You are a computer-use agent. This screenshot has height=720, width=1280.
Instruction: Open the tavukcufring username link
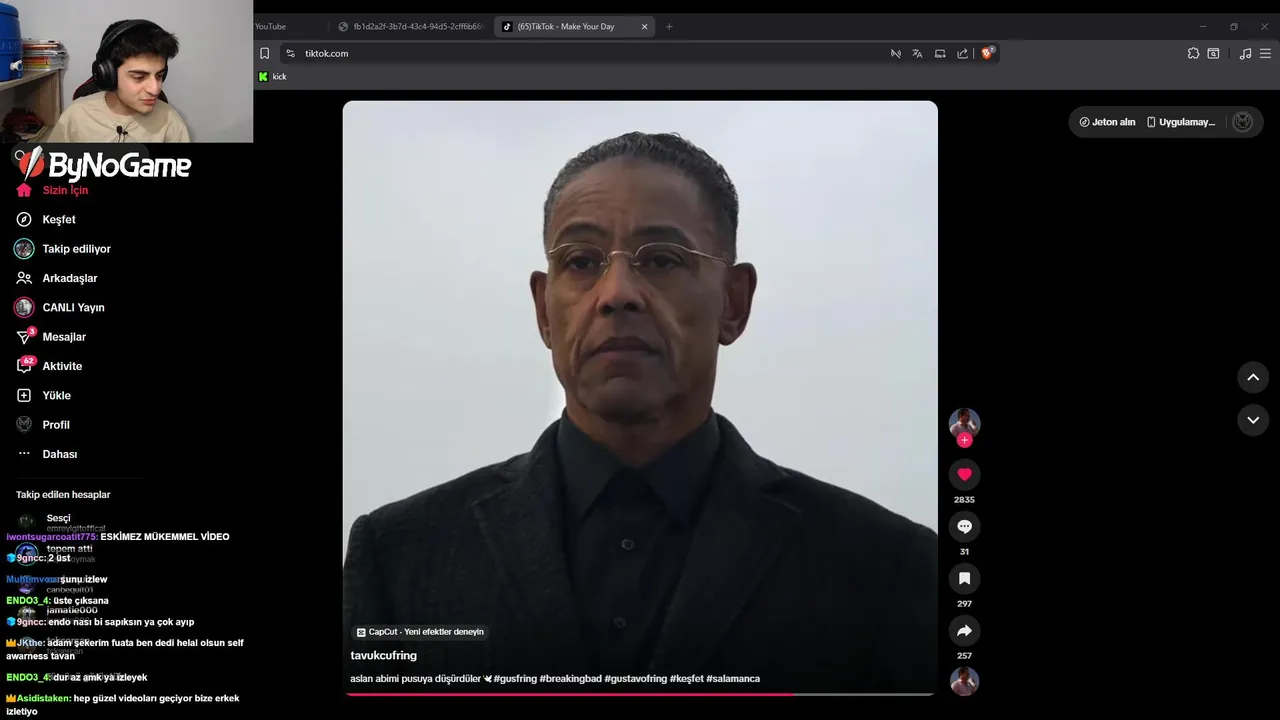pyautogui.click(x=383, y=655)
